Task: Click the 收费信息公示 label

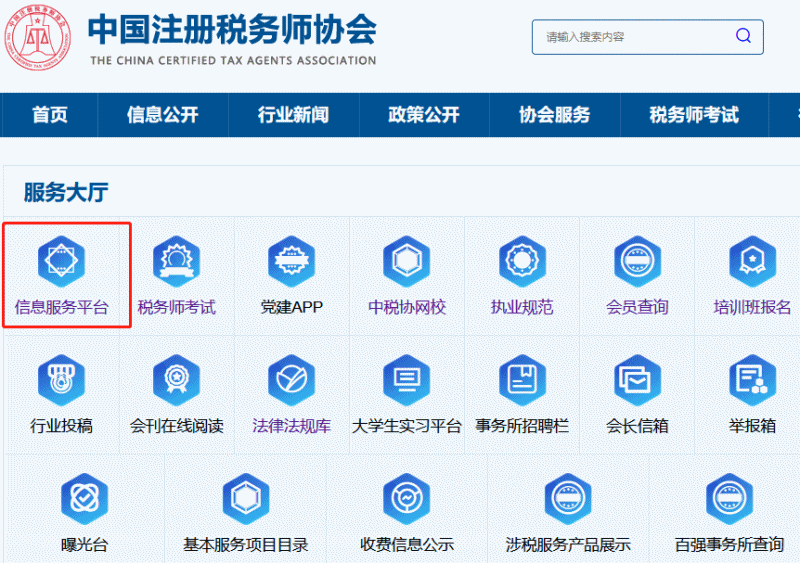Action: (x=406, y=545)
